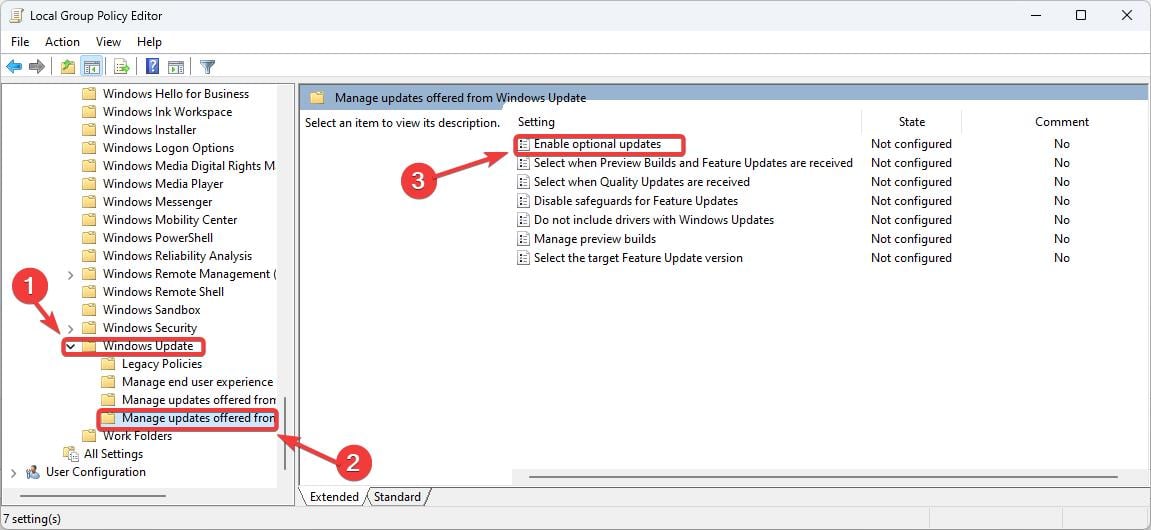This screenshot has width=1151, height=530.
Task: Select the Windows Update folder label
Action: 148,346
